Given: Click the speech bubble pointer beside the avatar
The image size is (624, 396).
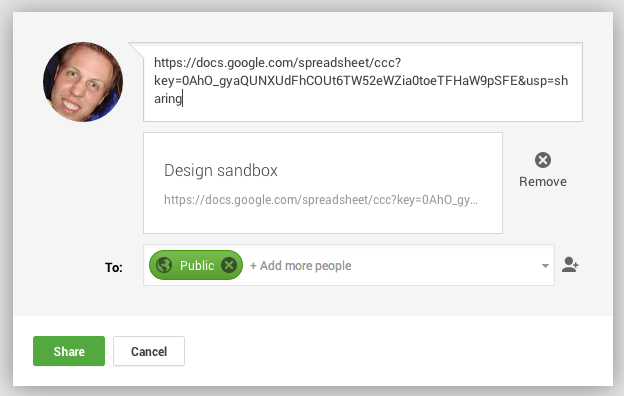Looking at the screenshot, I should pos(136,49).
